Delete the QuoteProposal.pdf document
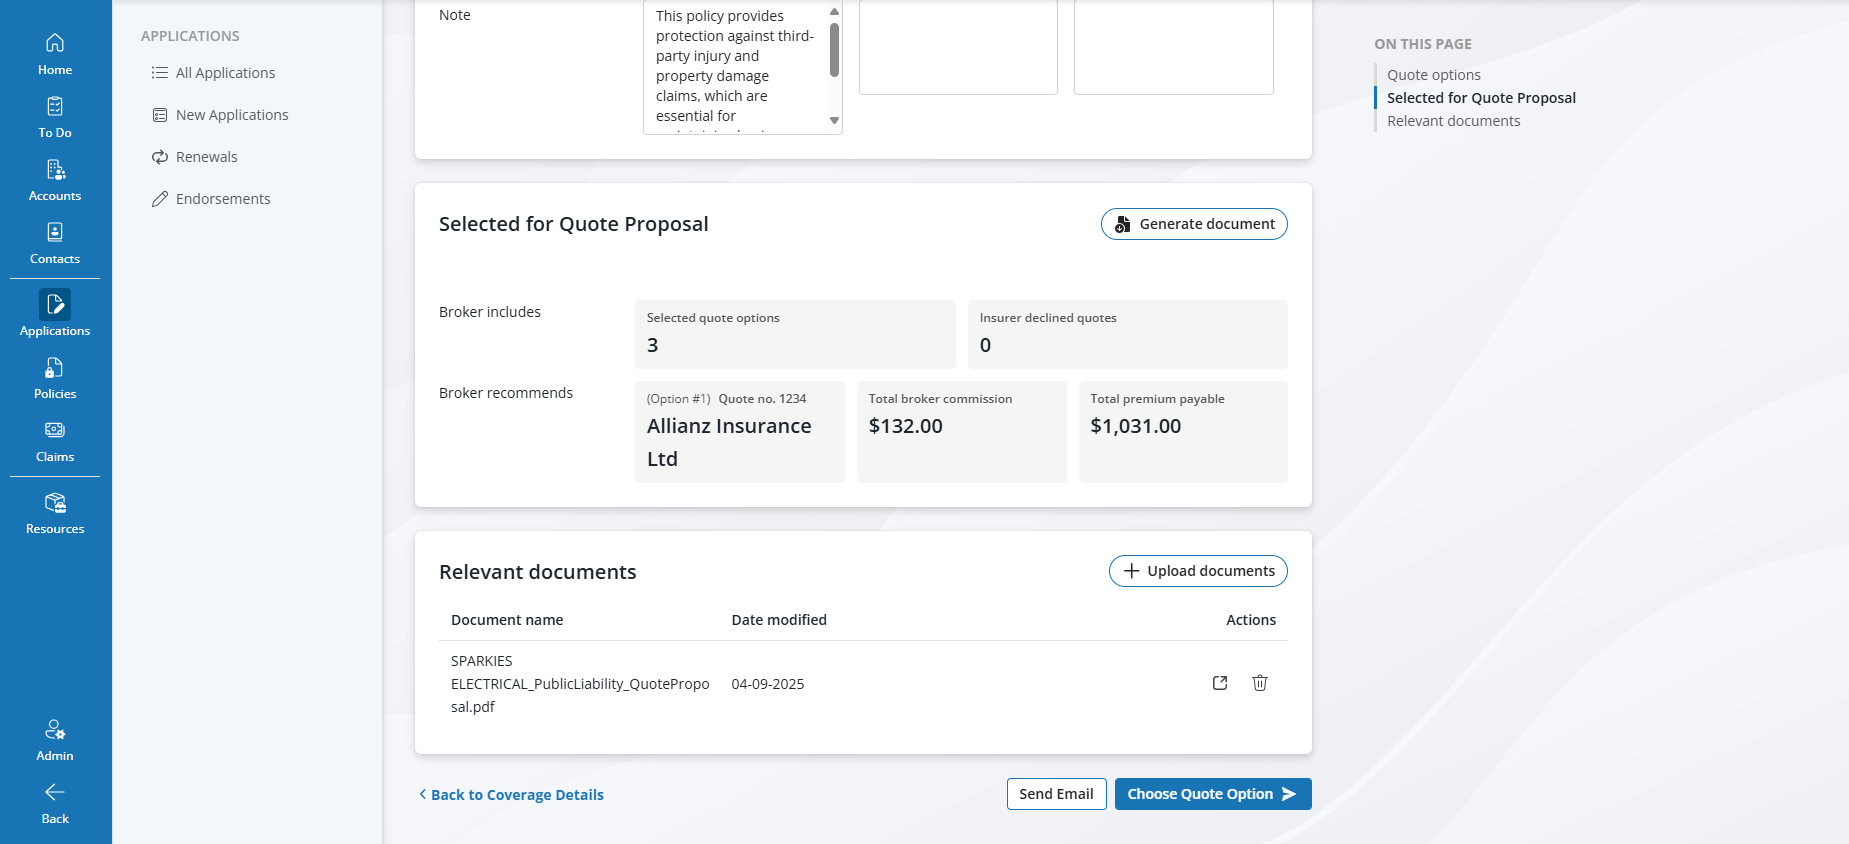This screenshot has height=844, width=1849. (x=1260, y=683)
